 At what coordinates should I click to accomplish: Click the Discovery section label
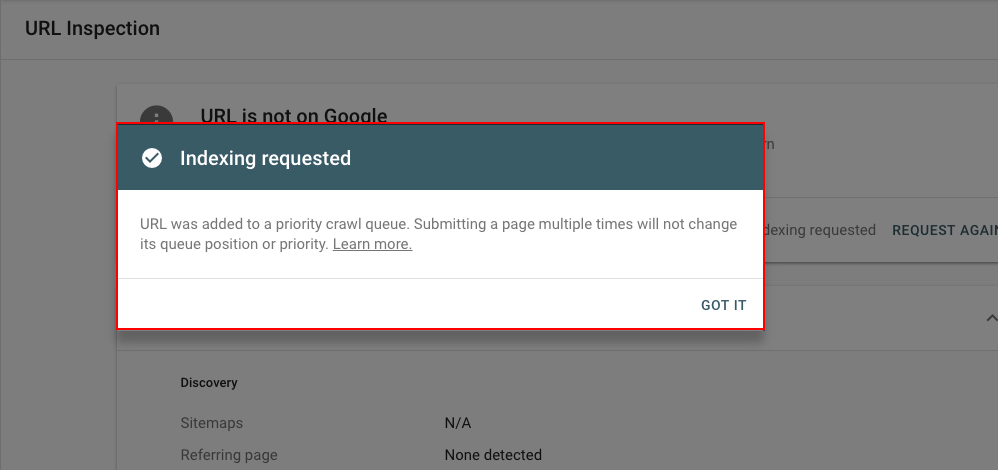click(209, 383)
